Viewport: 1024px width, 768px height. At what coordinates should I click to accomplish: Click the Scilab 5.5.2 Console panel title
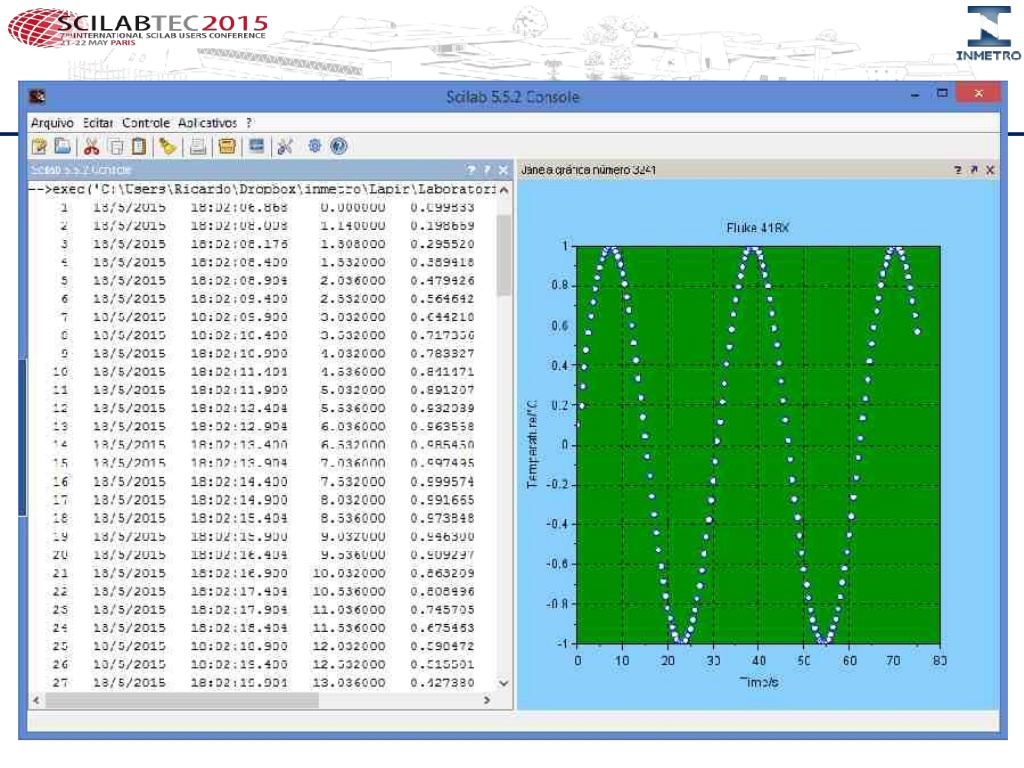[x=81, y=170]
